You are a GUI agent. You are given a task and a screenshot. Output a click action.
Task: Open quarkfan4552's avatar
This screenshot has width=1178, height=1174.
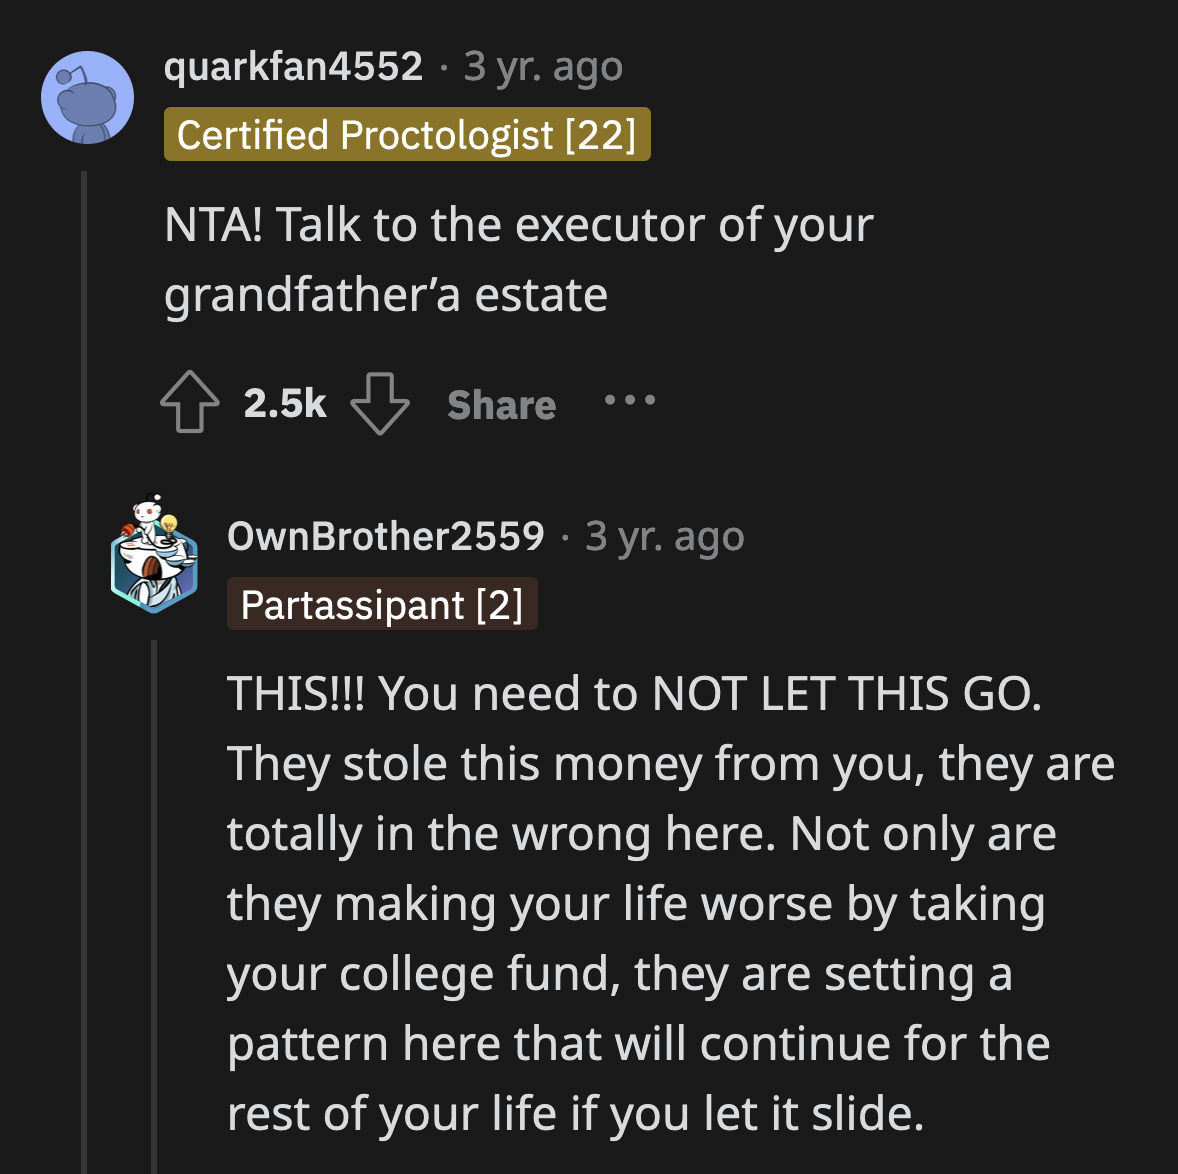click(x=88, y=97)
